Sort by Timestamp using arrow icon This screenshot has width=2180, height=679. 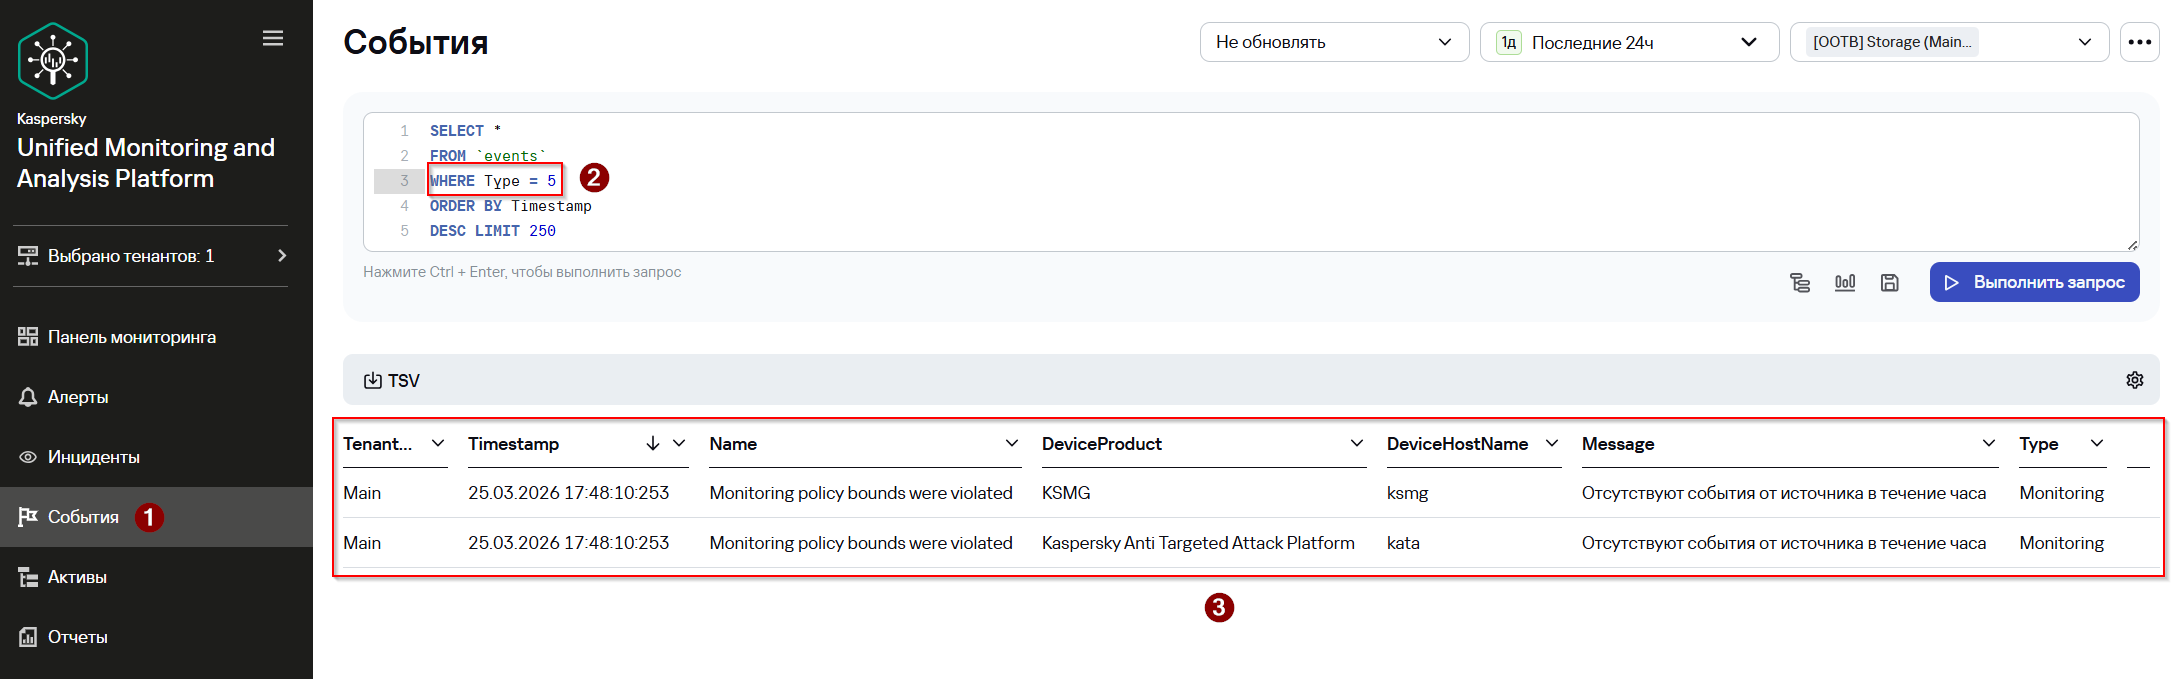click(x=653, y=443)
